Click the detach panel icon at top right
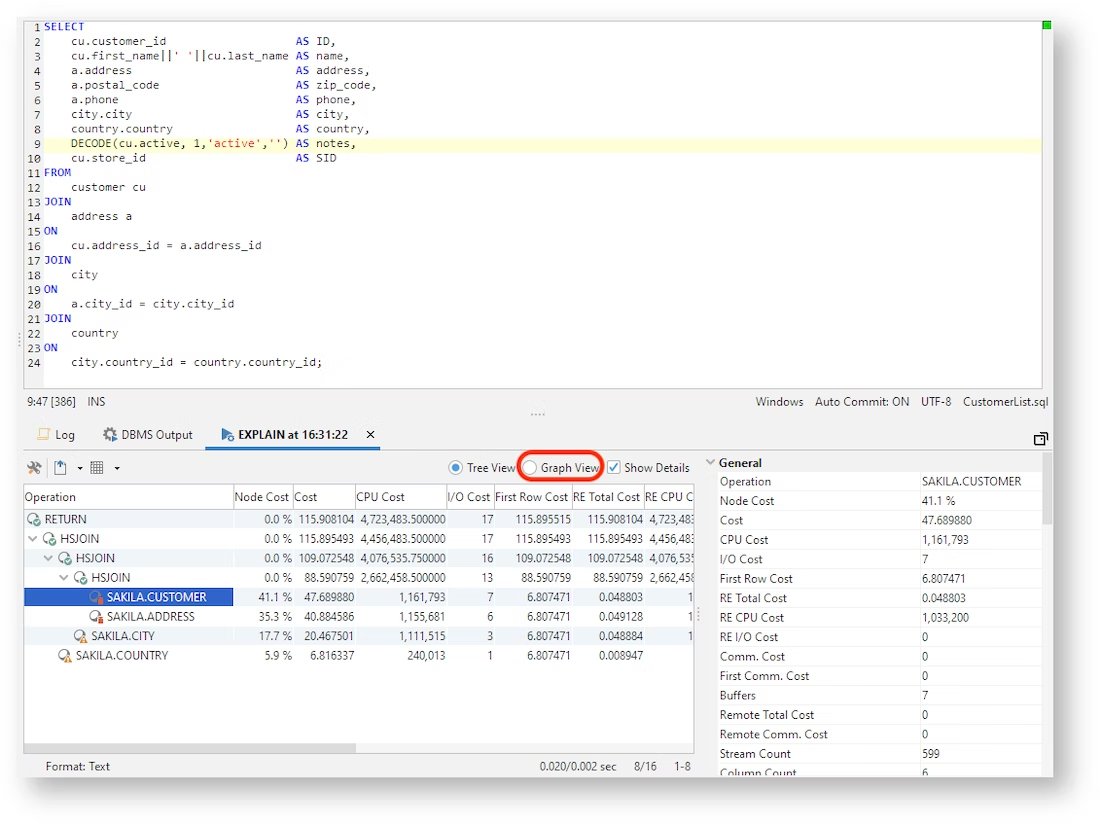 pos(1040,438)
